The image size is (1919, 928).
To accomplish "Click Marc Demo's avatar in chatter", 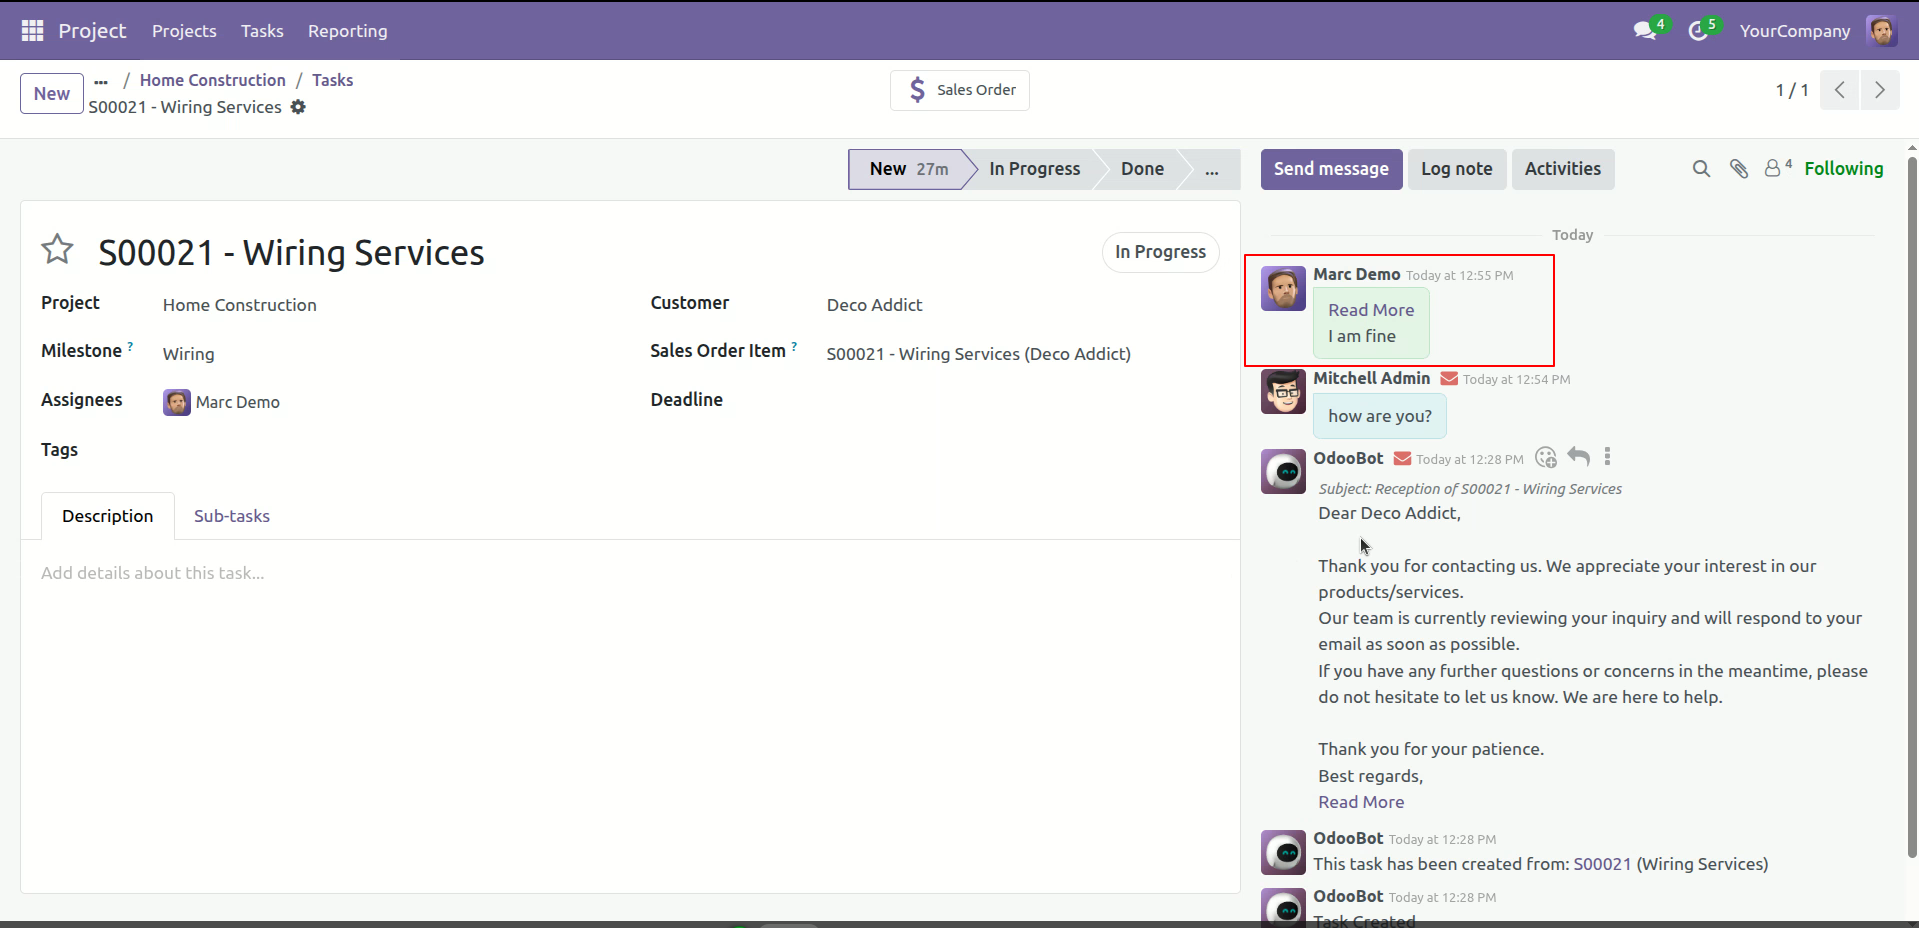I will pos(1283,288).
